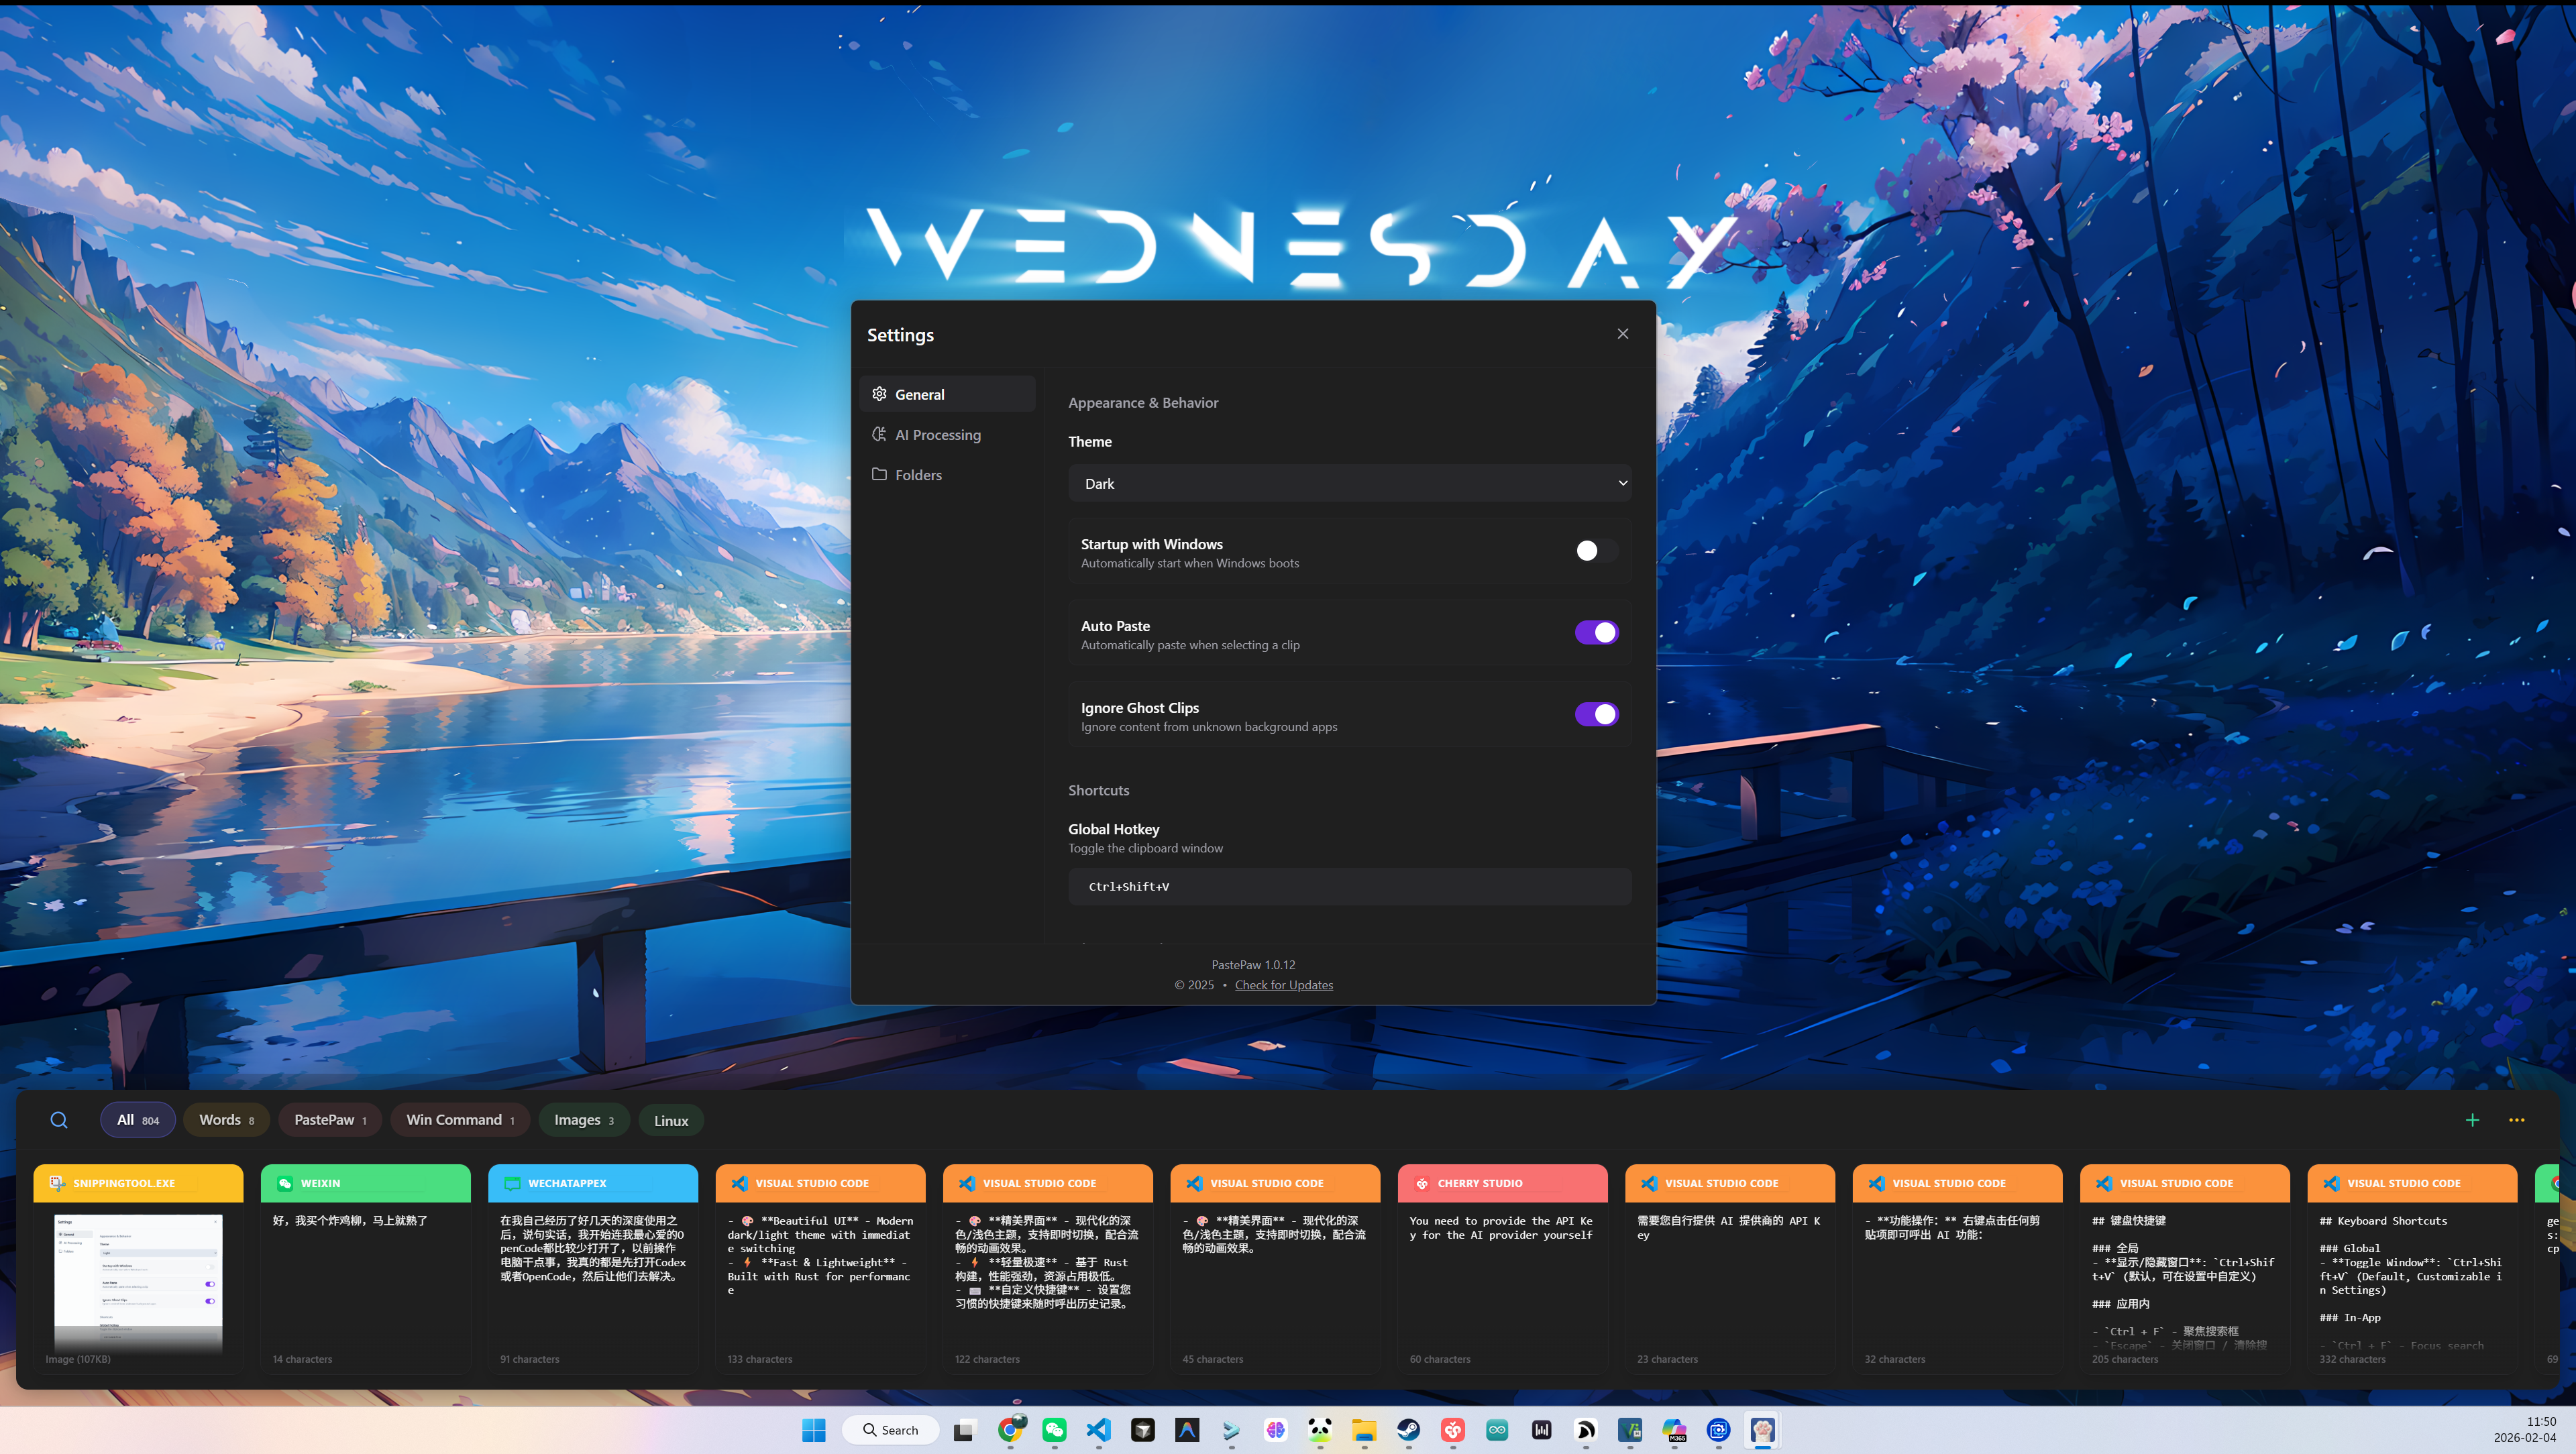Click Visual Studio Code taskbar icon
Viewport: 2576px width, 1454px height.
tap(1098, 1430)
